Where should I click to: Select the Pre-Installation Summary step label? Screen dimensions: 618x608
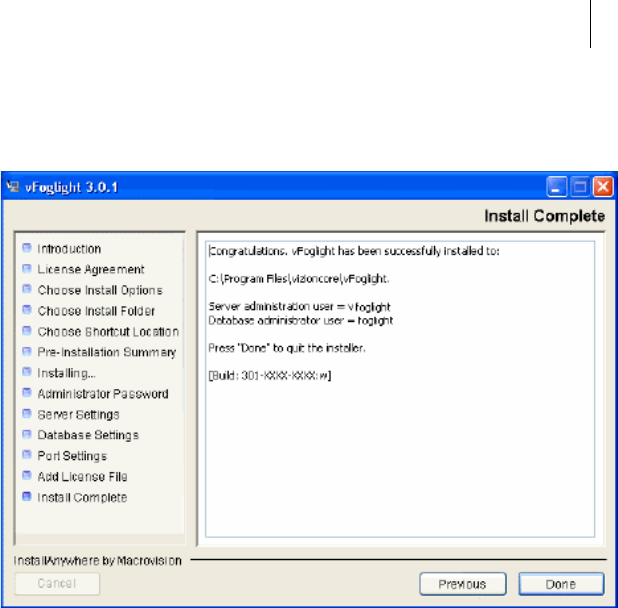click(x=107, y=352)
